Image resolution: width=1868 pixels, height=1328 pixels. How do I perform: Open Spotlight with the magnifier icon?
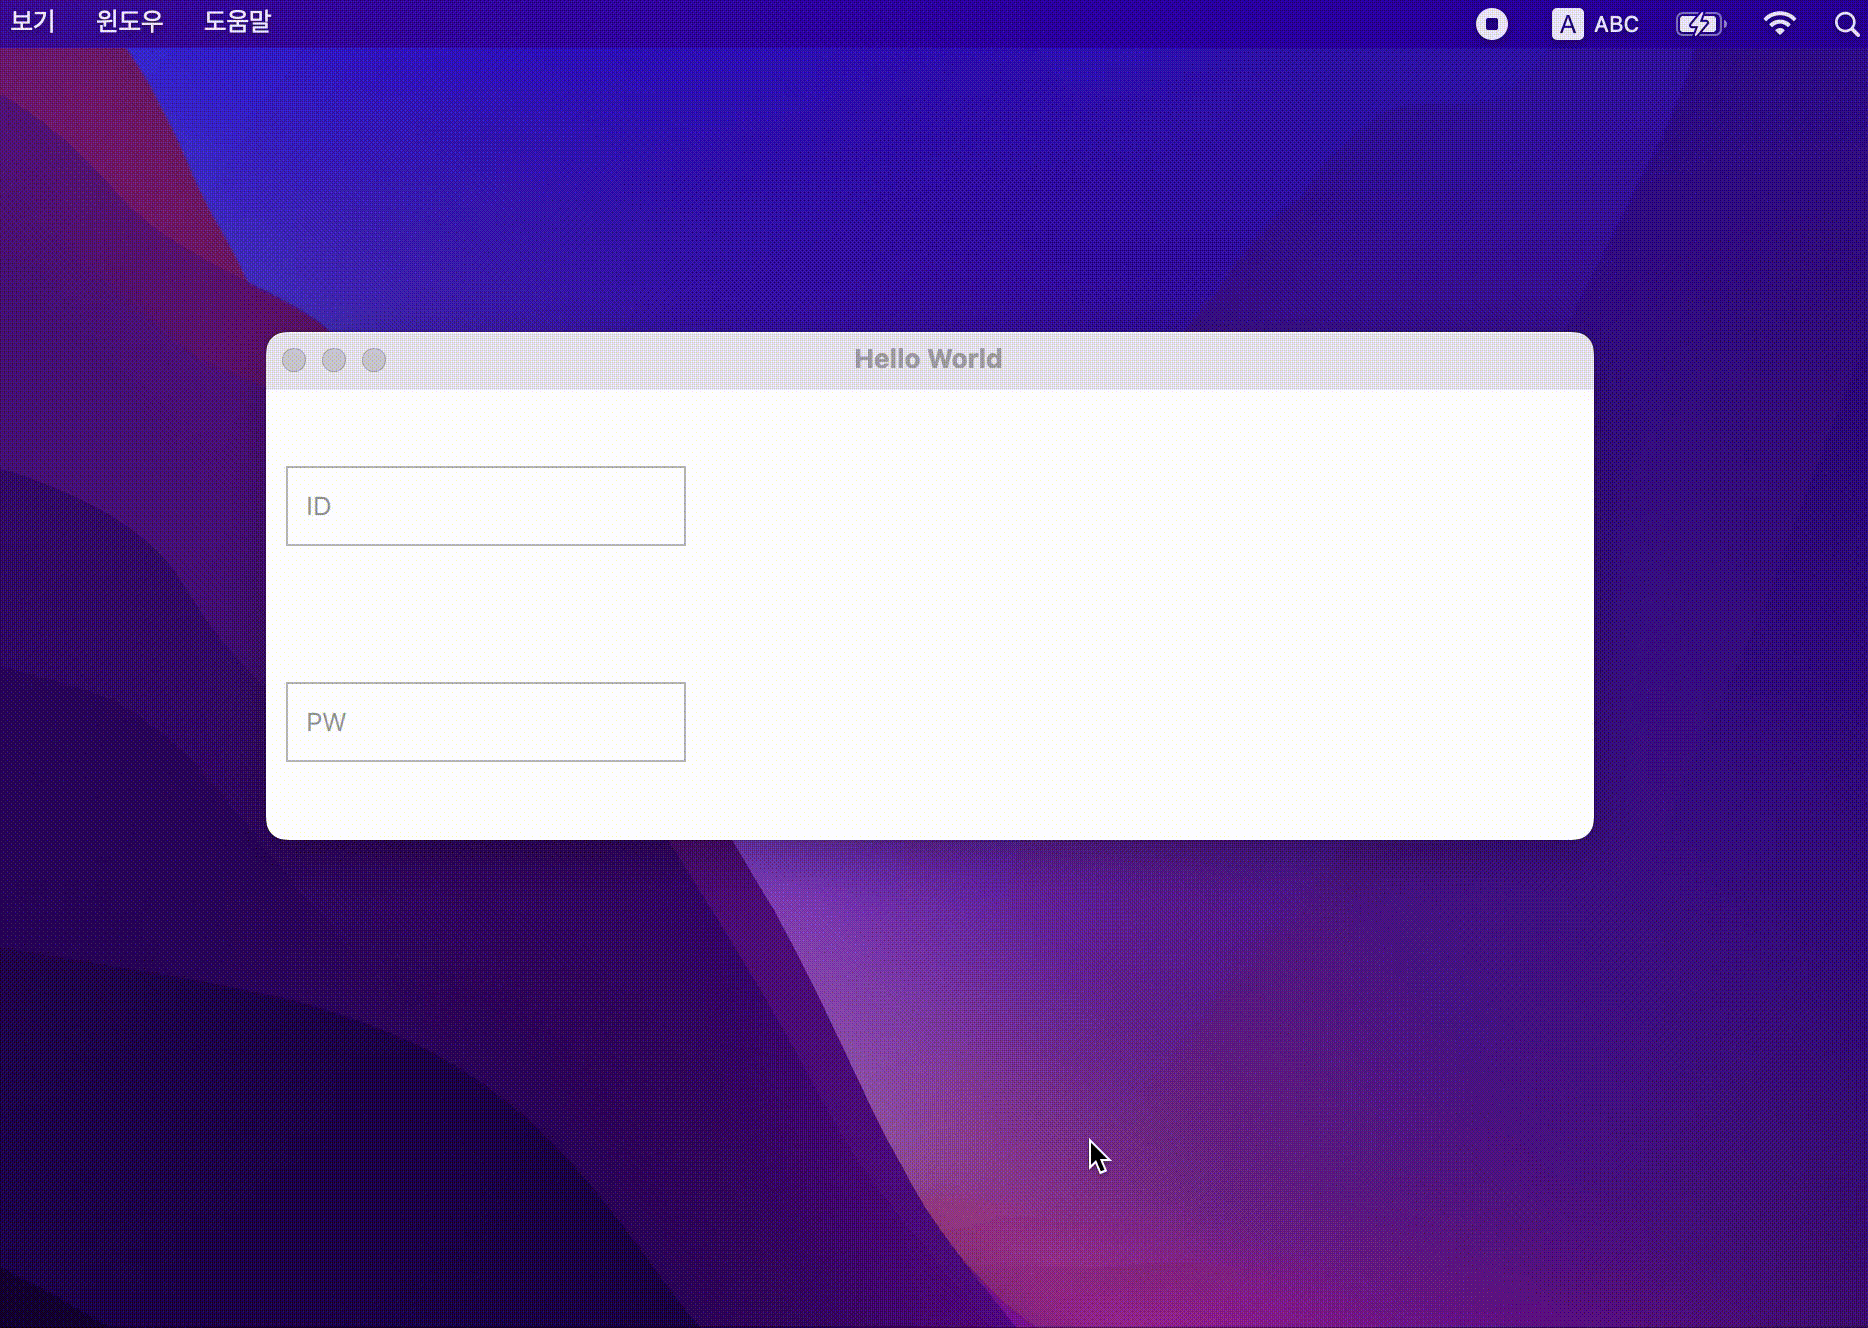pyautogui.click(x=1845, y=24)
